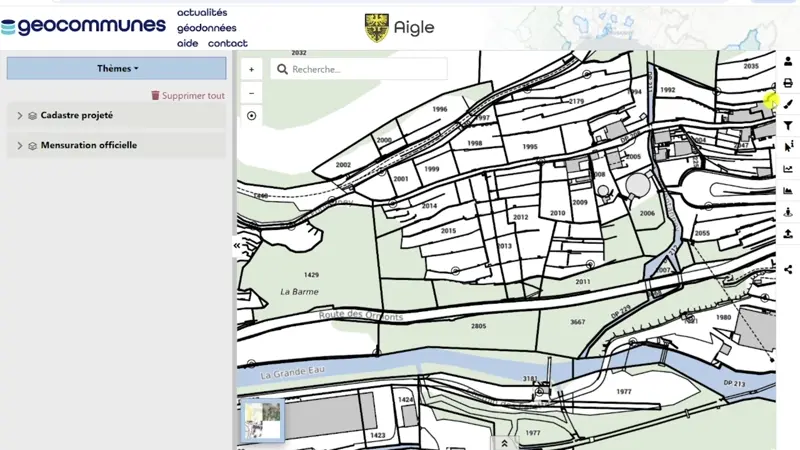800x450 pixels.
Task: Open the contact menu link
Action: [228, 43]
